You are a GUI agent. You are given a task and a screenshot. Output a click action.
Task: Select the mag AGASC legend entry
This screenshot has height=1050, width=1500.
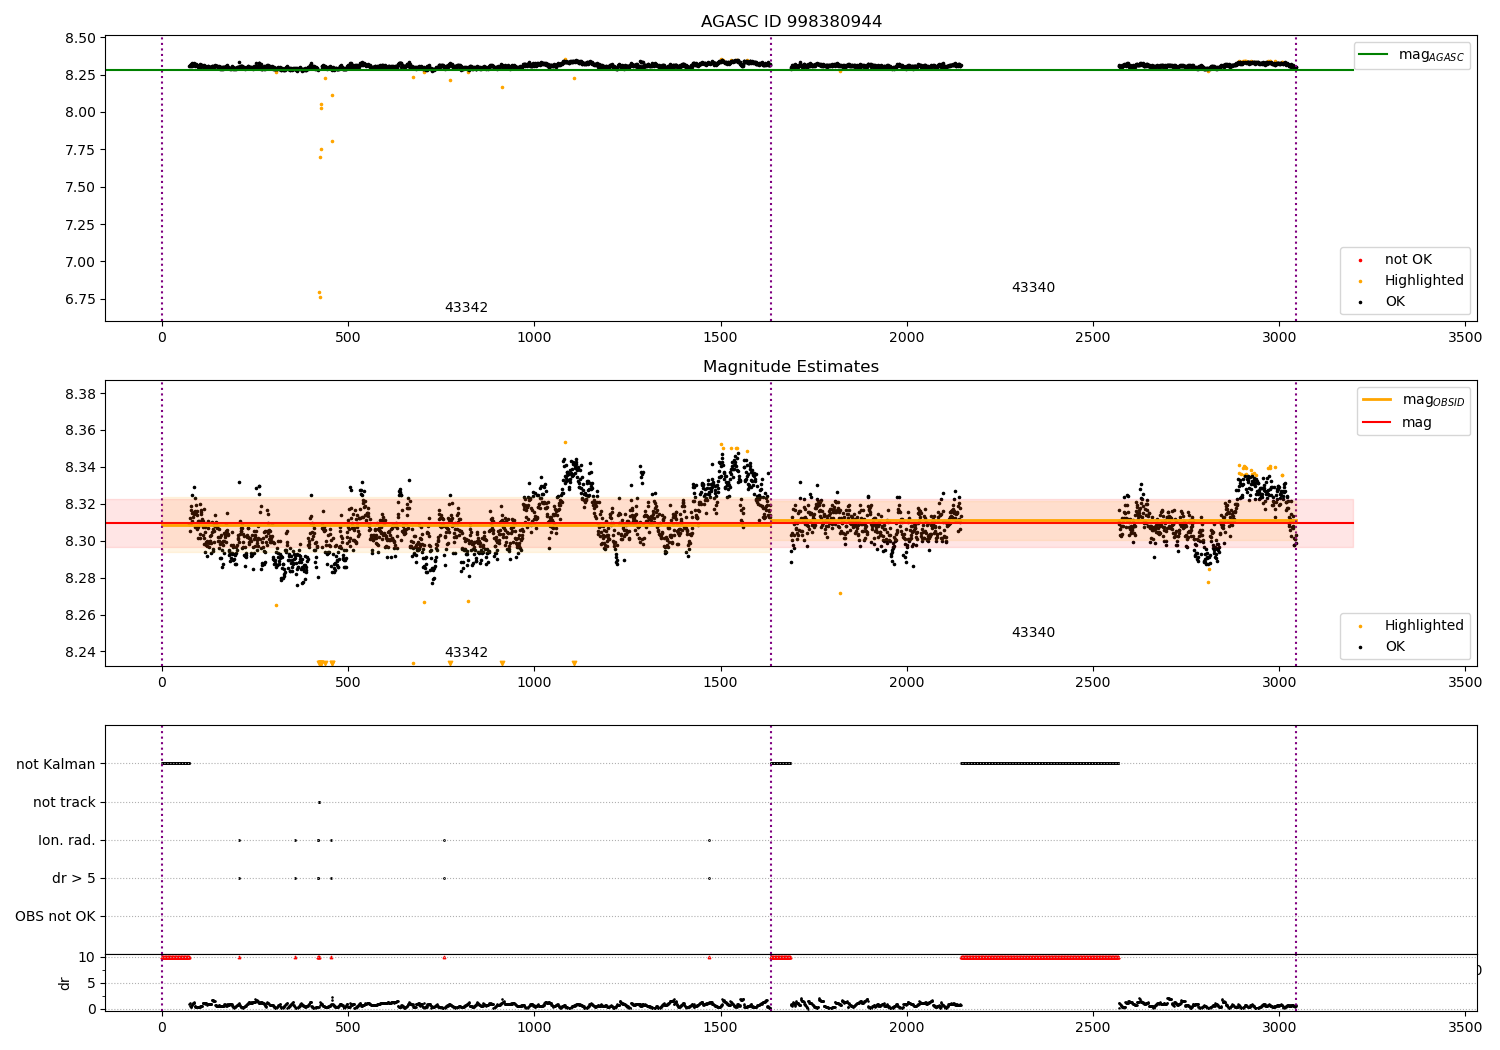[x=1412, y=55]
